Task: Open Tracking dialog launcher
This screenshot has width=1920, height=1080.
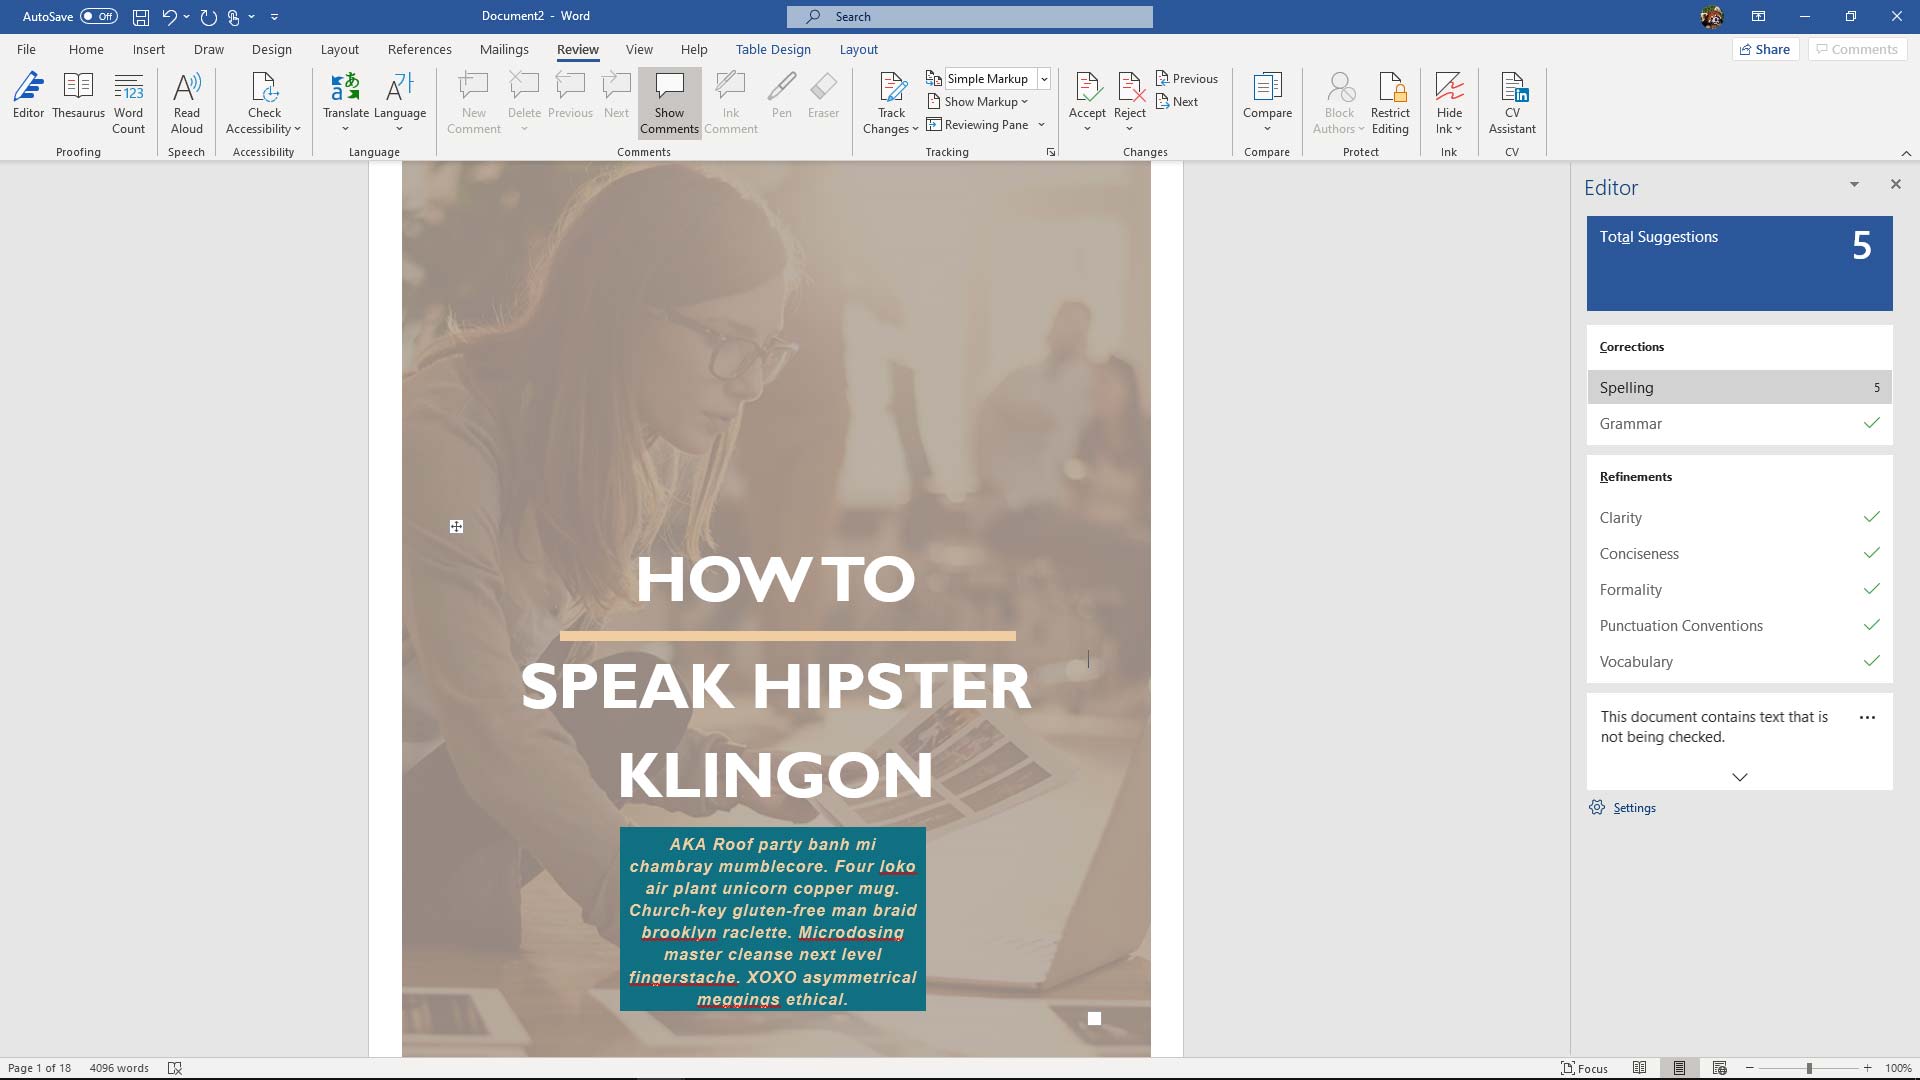Action: click(1050, 152)
